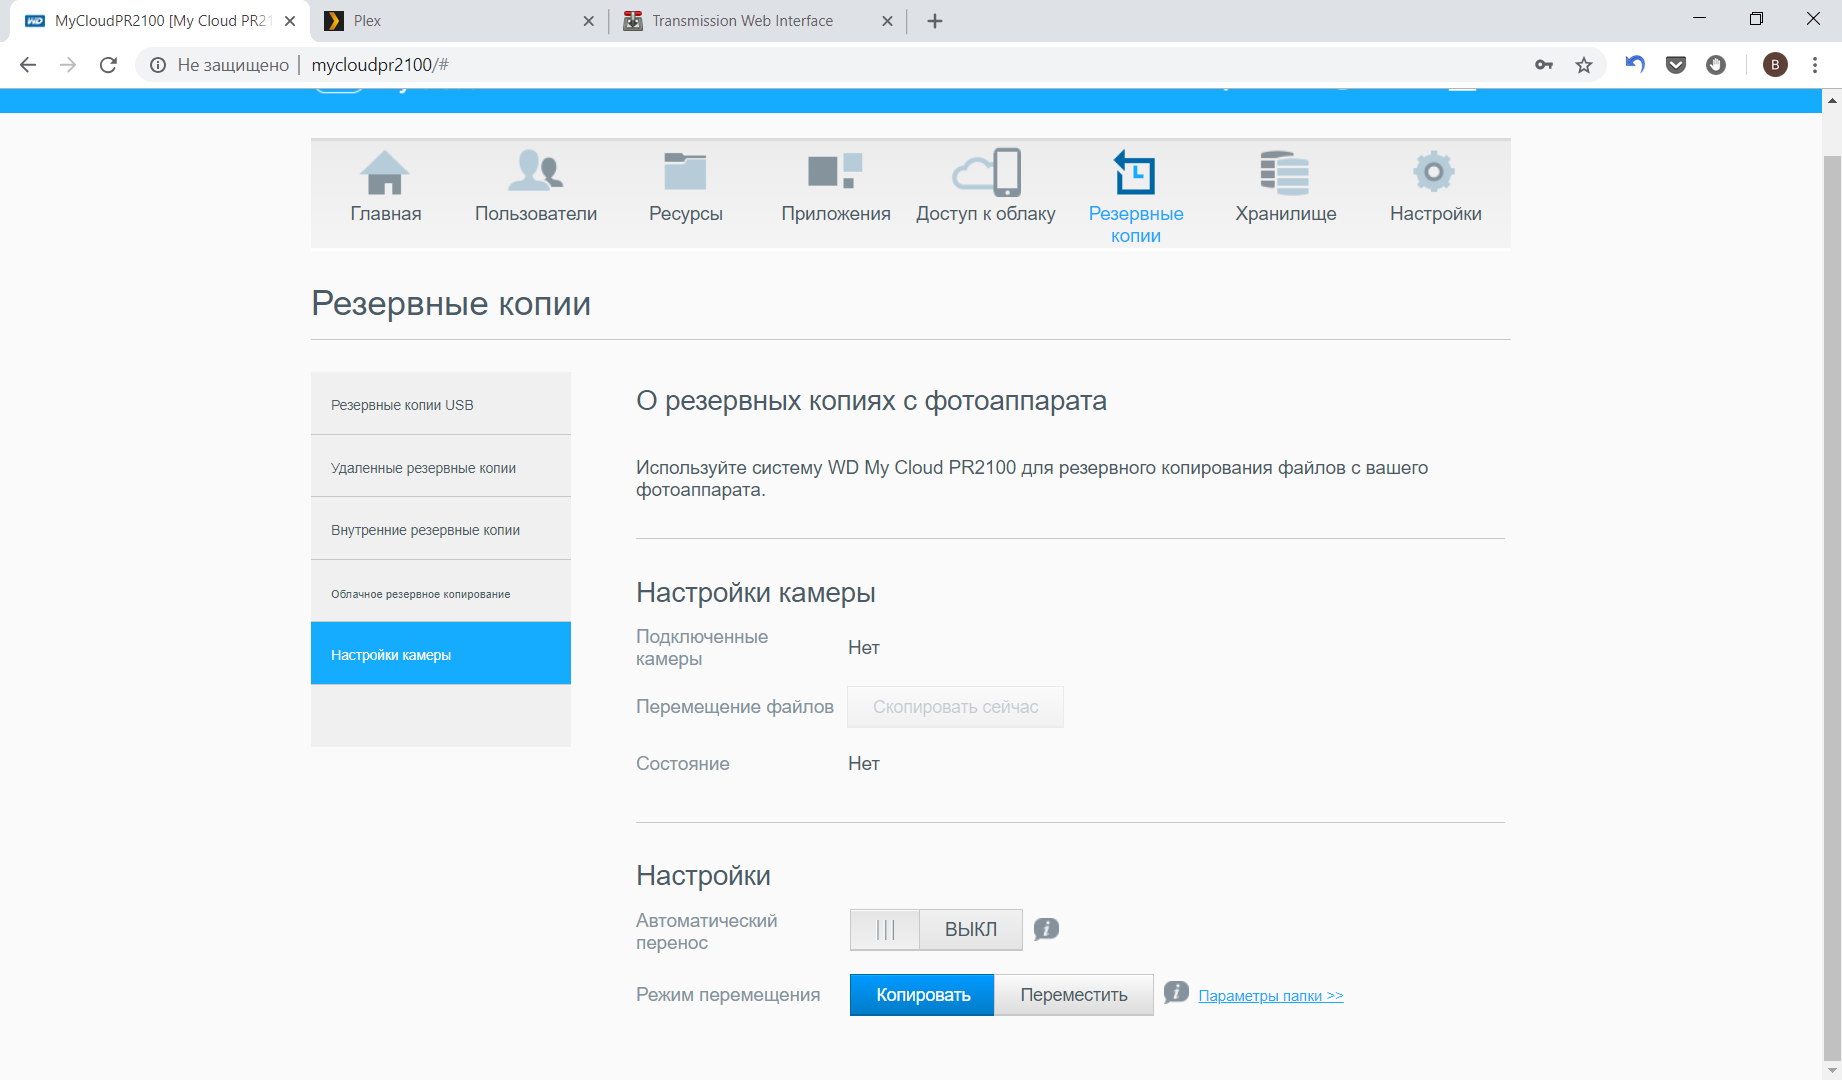Open Облачное резервное копирование section
1842x1080 pixels.
(x=441, y=592)
